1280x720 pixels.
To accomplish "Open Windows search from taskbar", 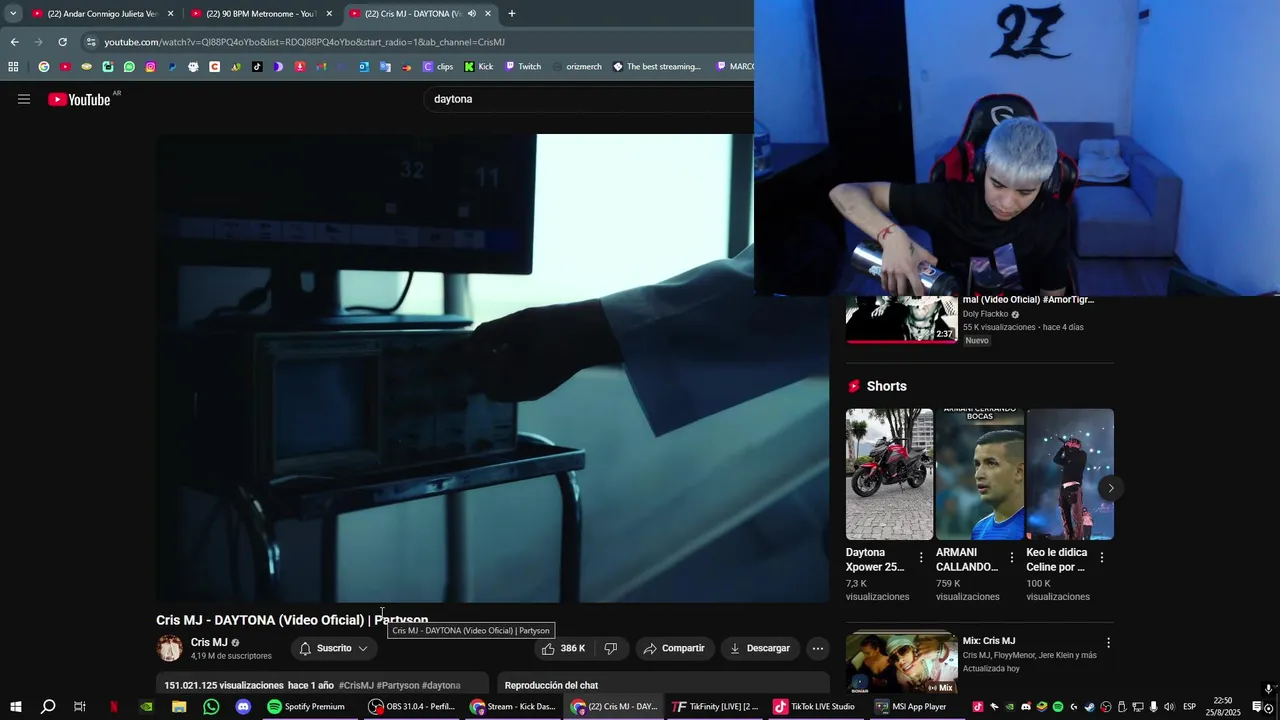I will point(48,707).
